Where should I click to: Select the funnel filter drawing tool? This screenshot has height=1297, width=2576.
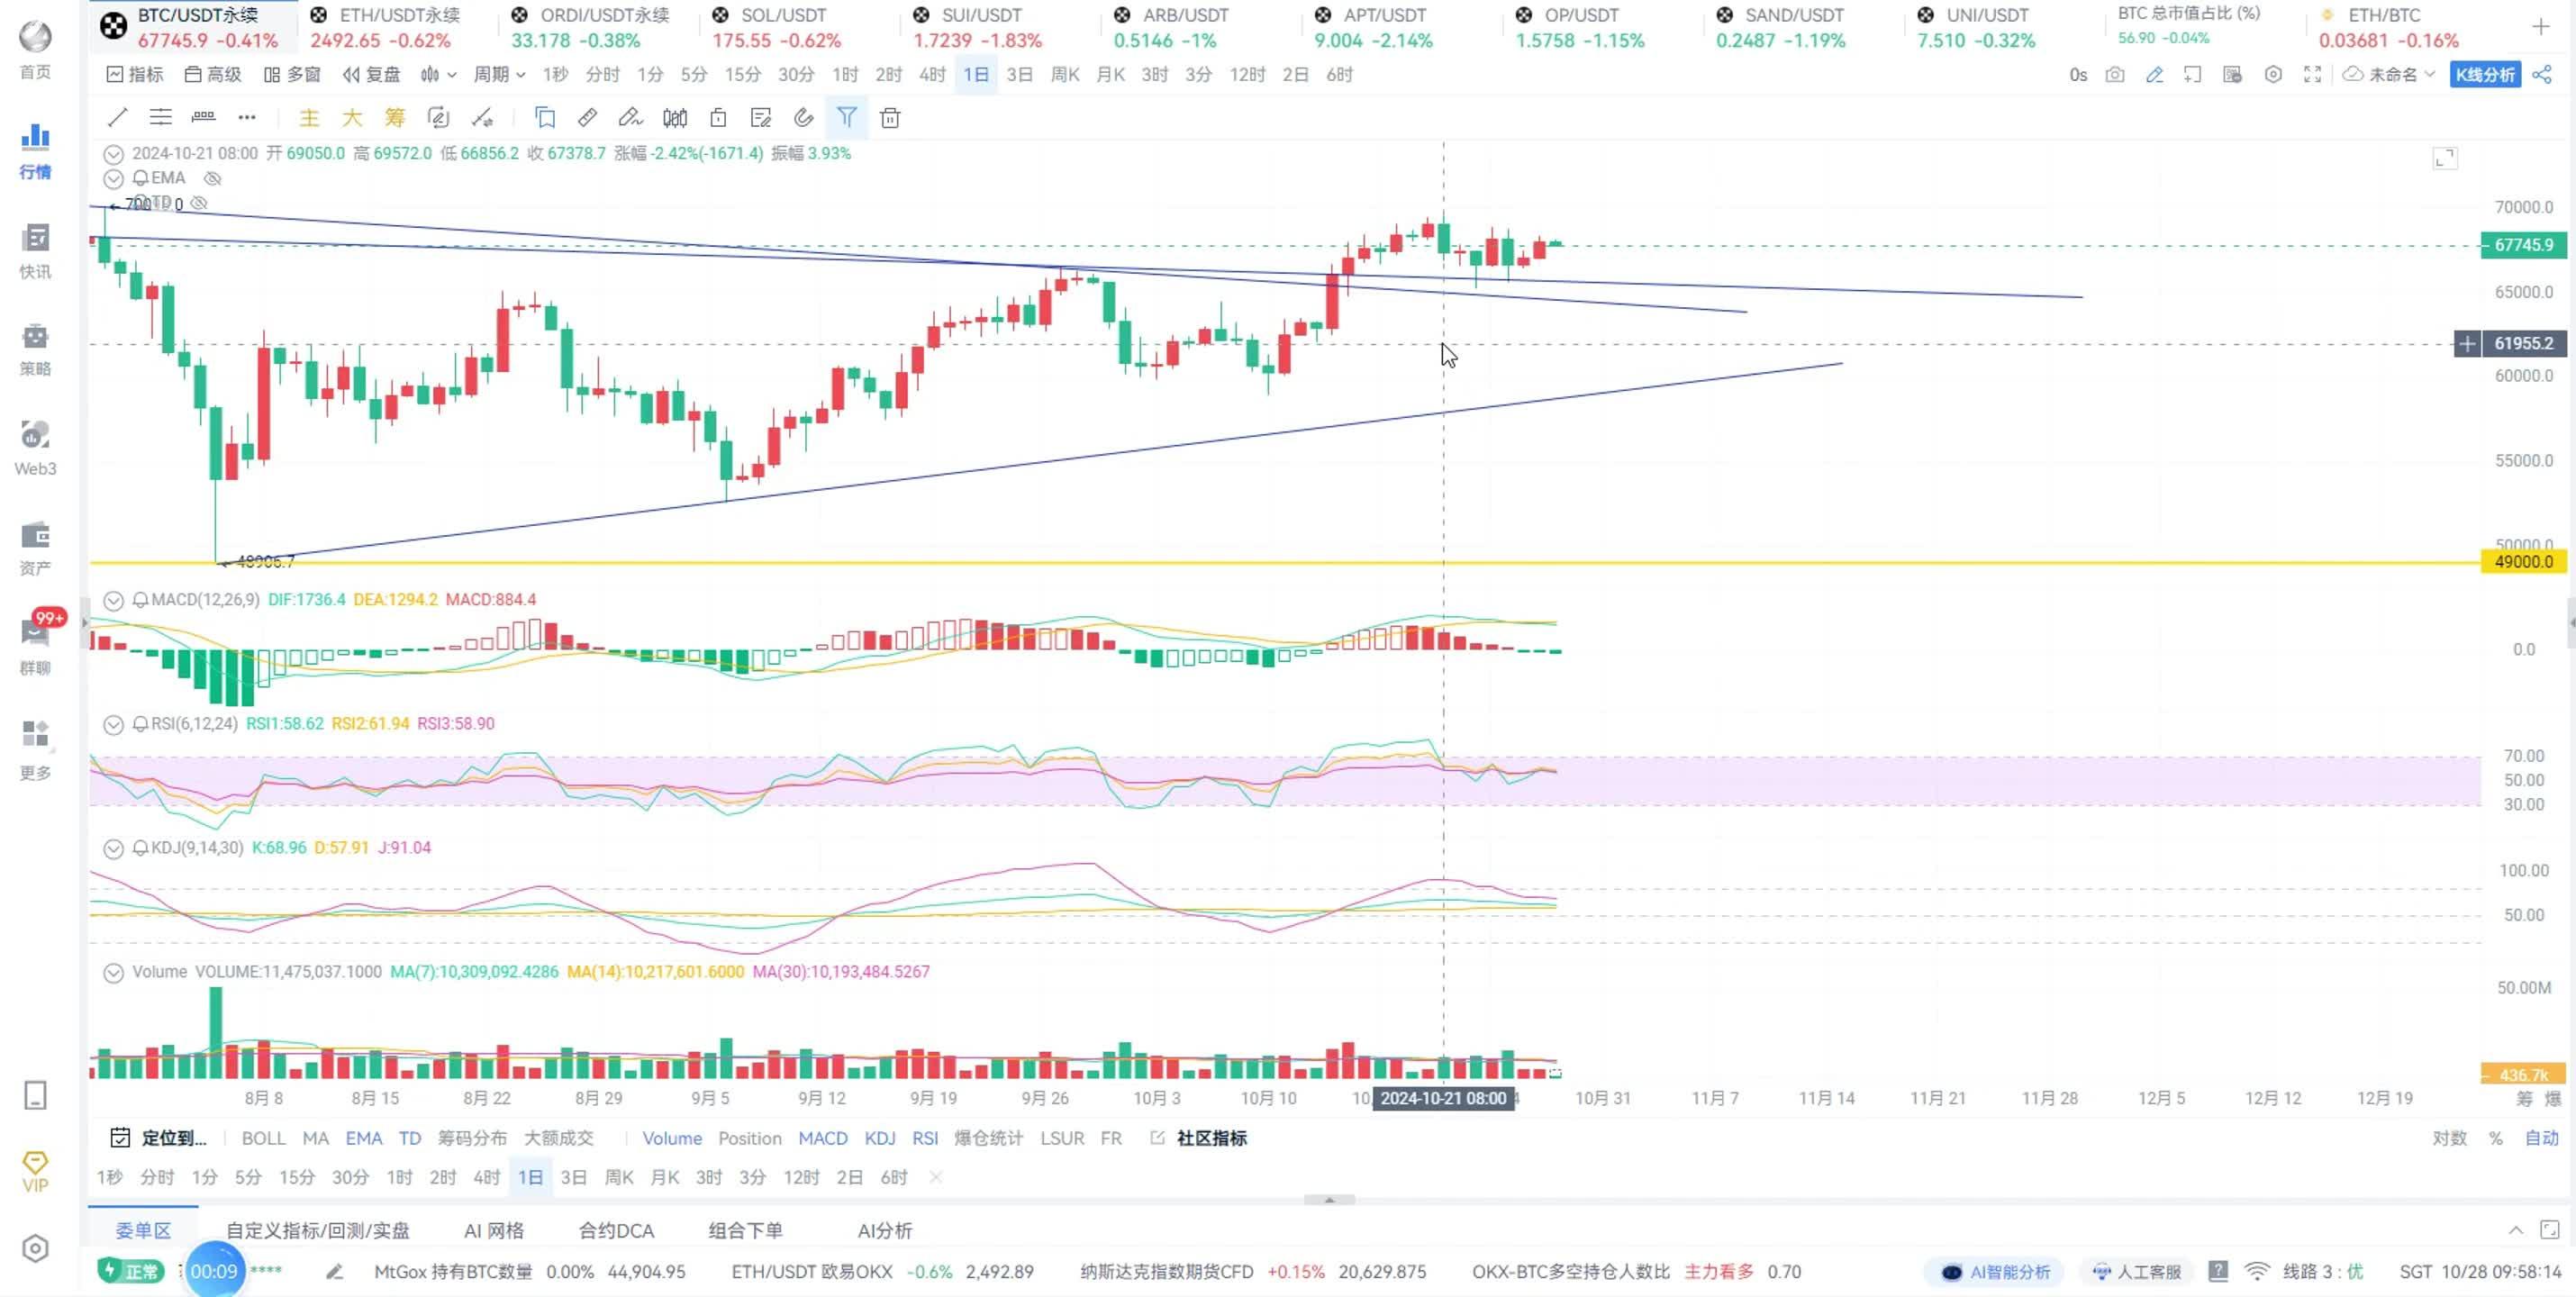click(x=847, y=118)
